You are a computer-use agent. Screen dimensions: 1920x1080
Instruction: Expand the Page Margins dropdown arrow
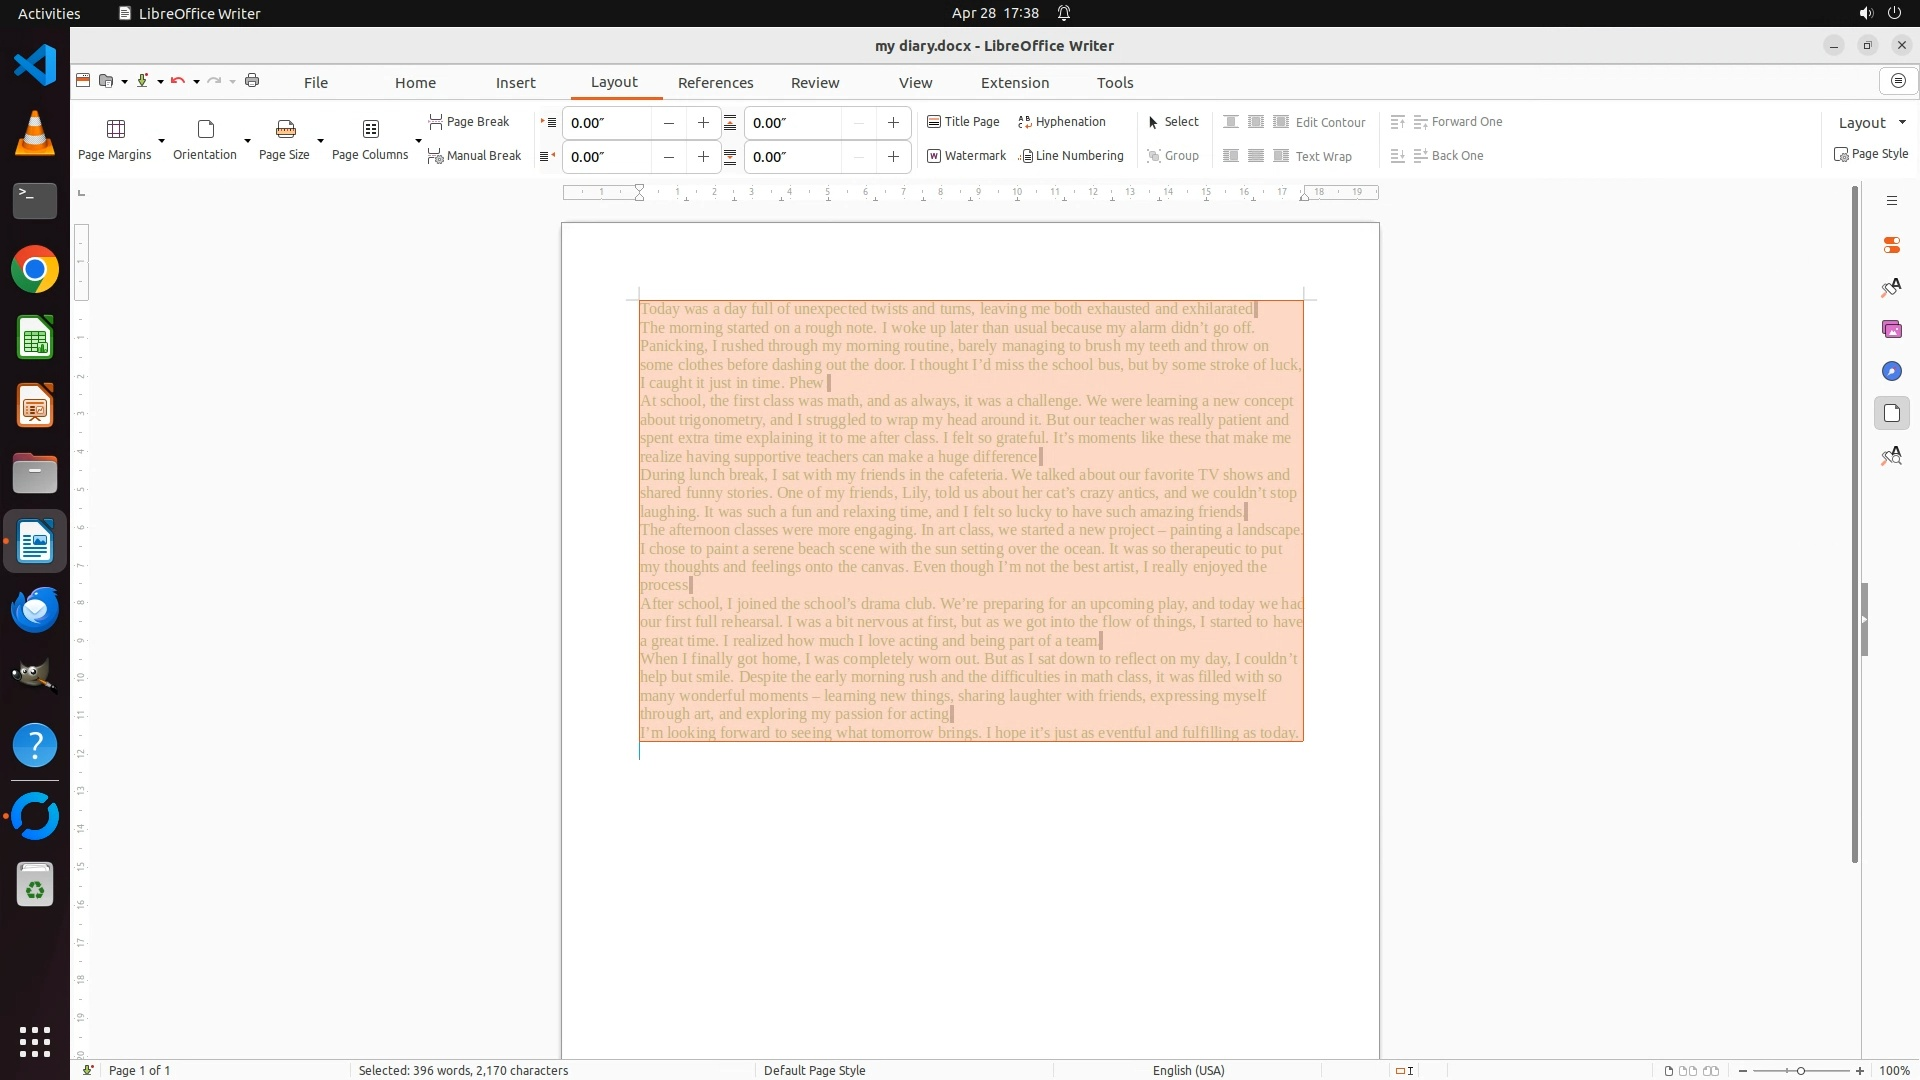[x=161, y=140]
